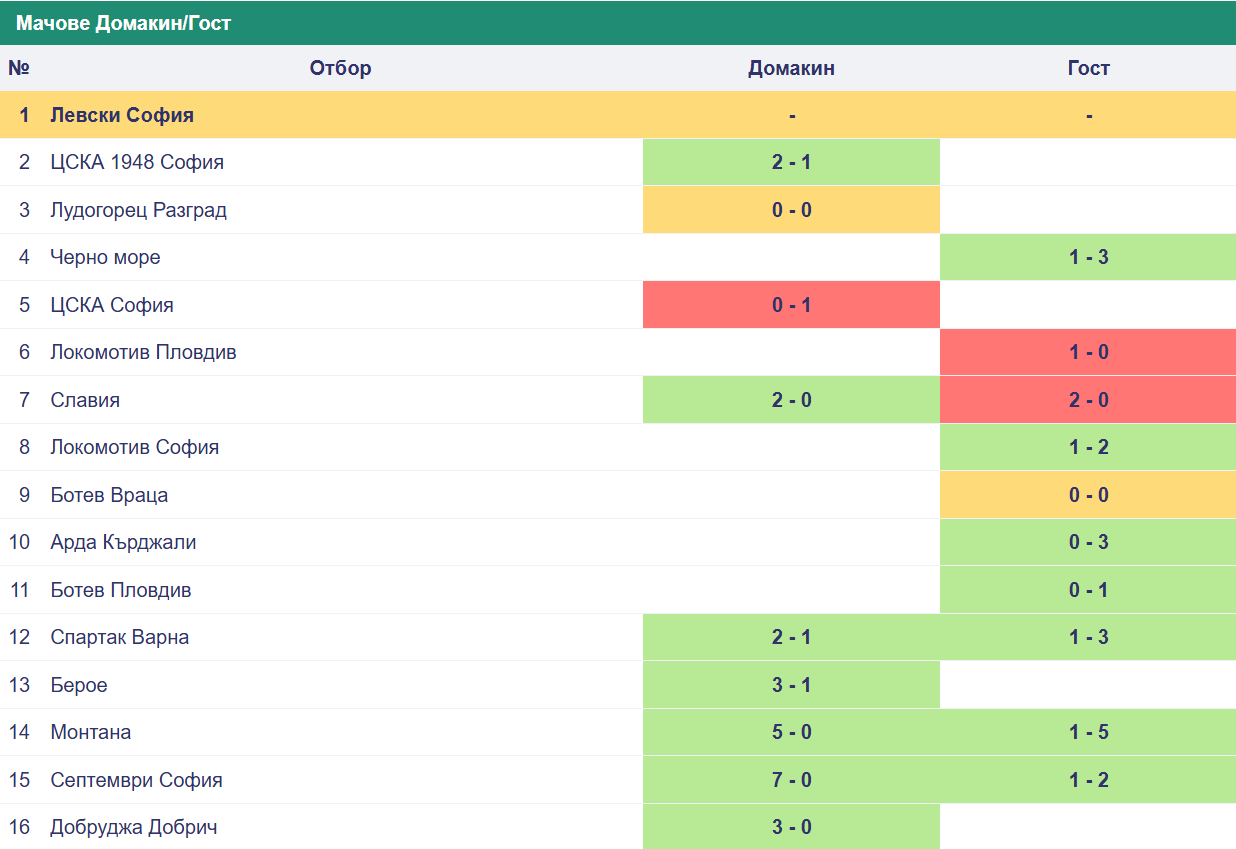This screenshot has width=1236, height=849.
Task: Click home result 3 - 0 against Добруджа Добрич
Action: 791,827
